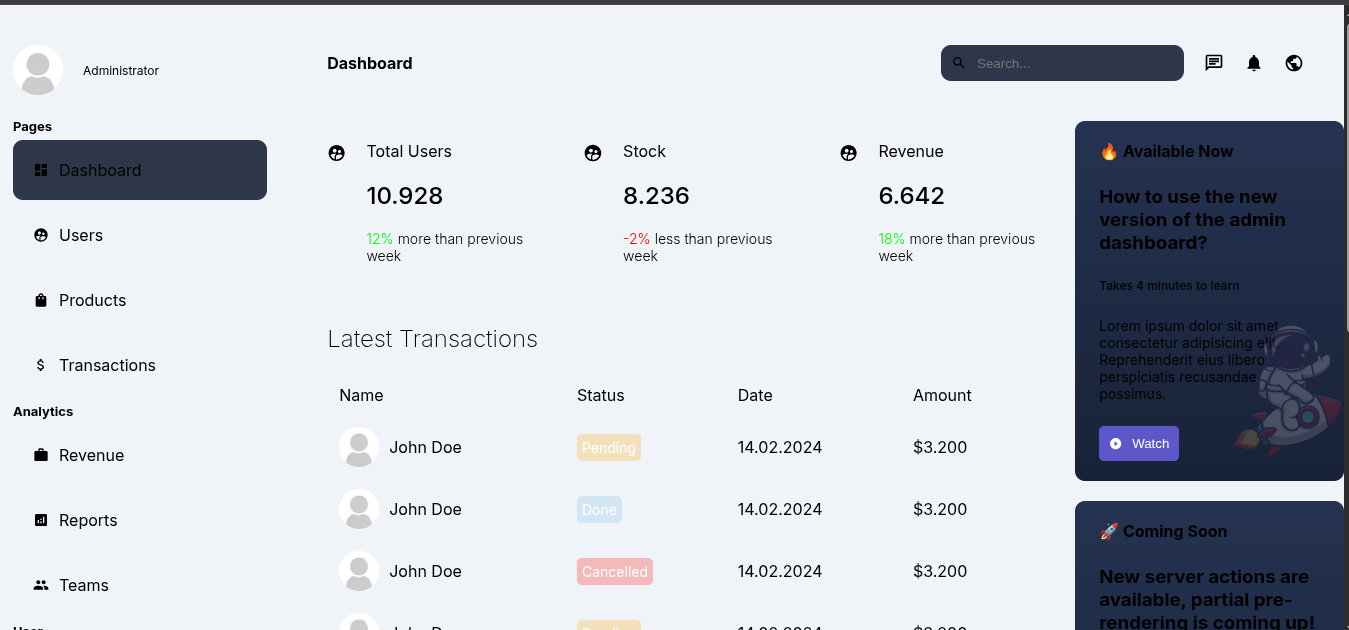Screen dimensions: 1349x630
Task: Open the Revenue analytics icon
Action: (40, 455)
